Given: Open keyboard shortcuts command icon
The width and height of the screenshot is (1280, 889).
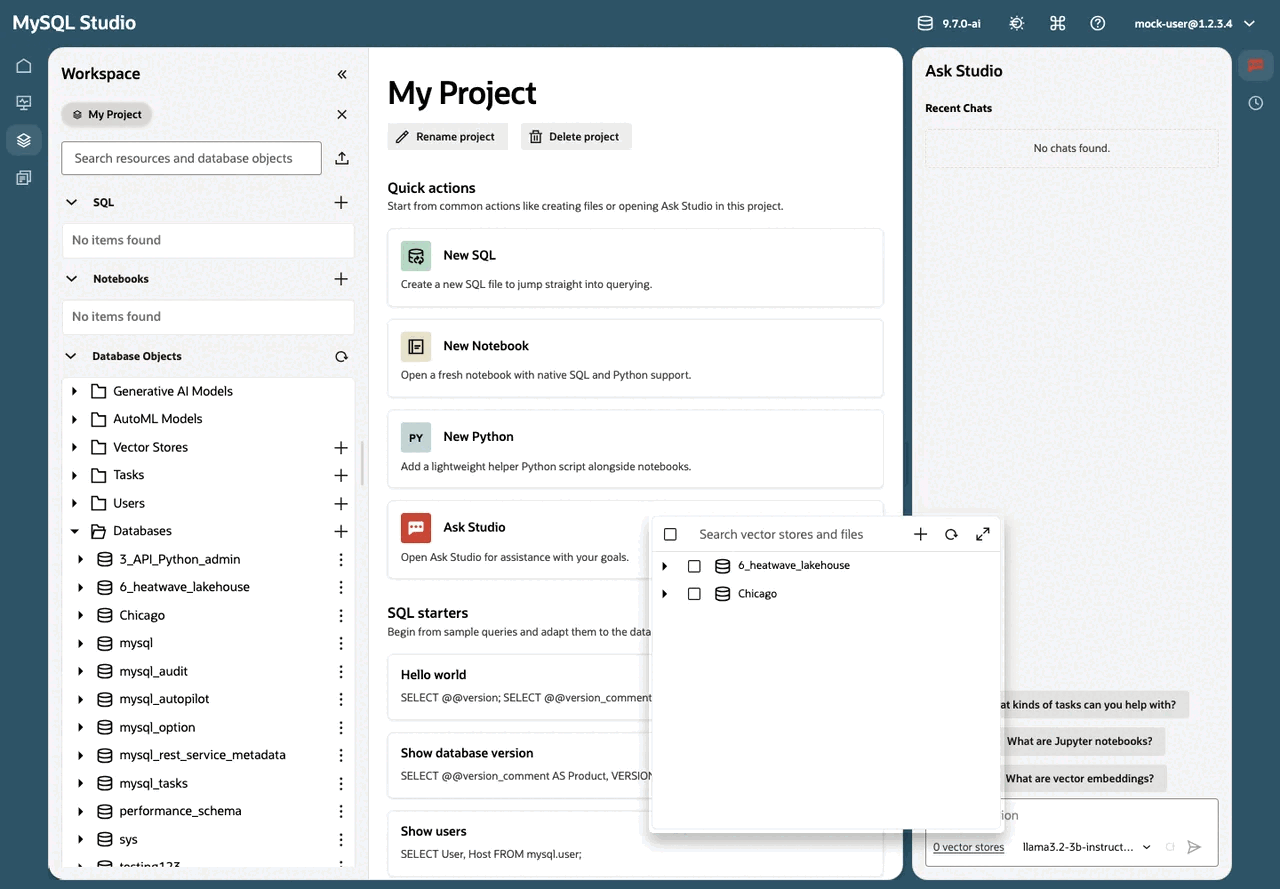Looking at the screenshot, I should [x=1057, y=23].
